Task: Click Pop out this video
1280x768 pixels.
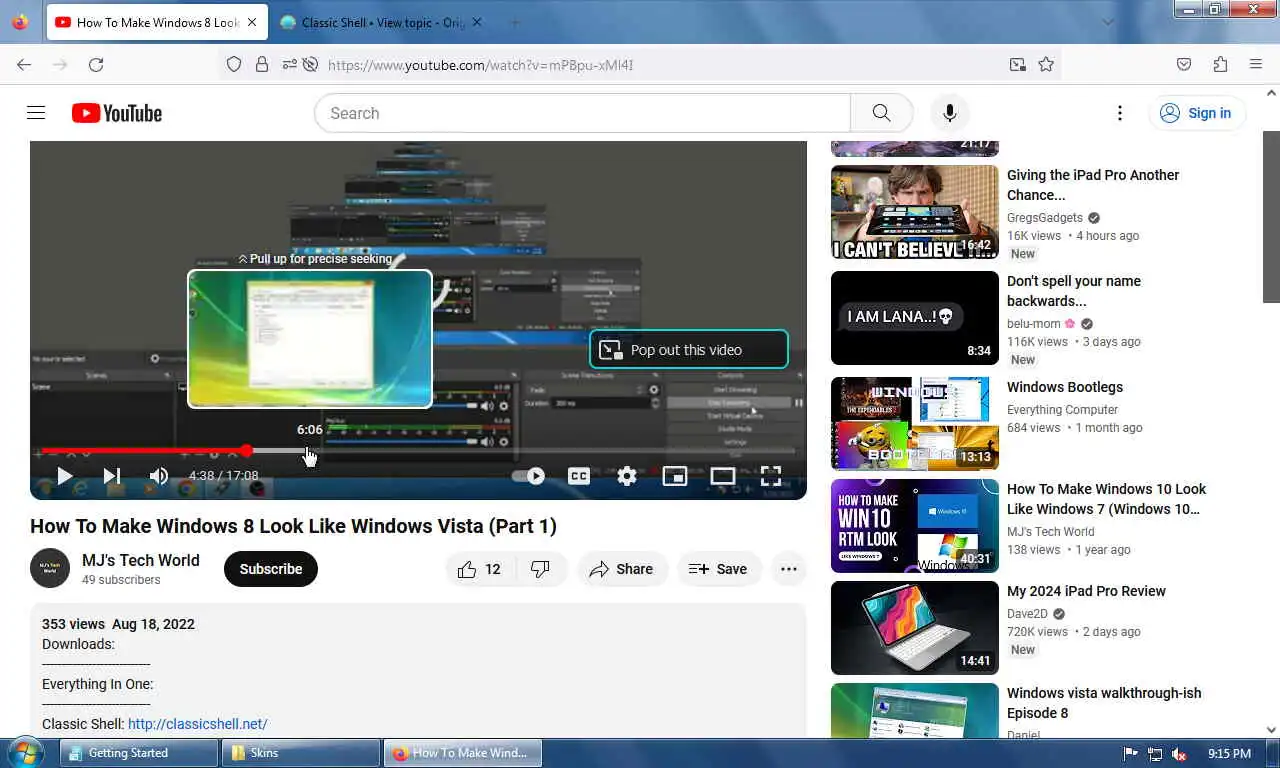Action: pyautogui.click(x=688, y=350)
